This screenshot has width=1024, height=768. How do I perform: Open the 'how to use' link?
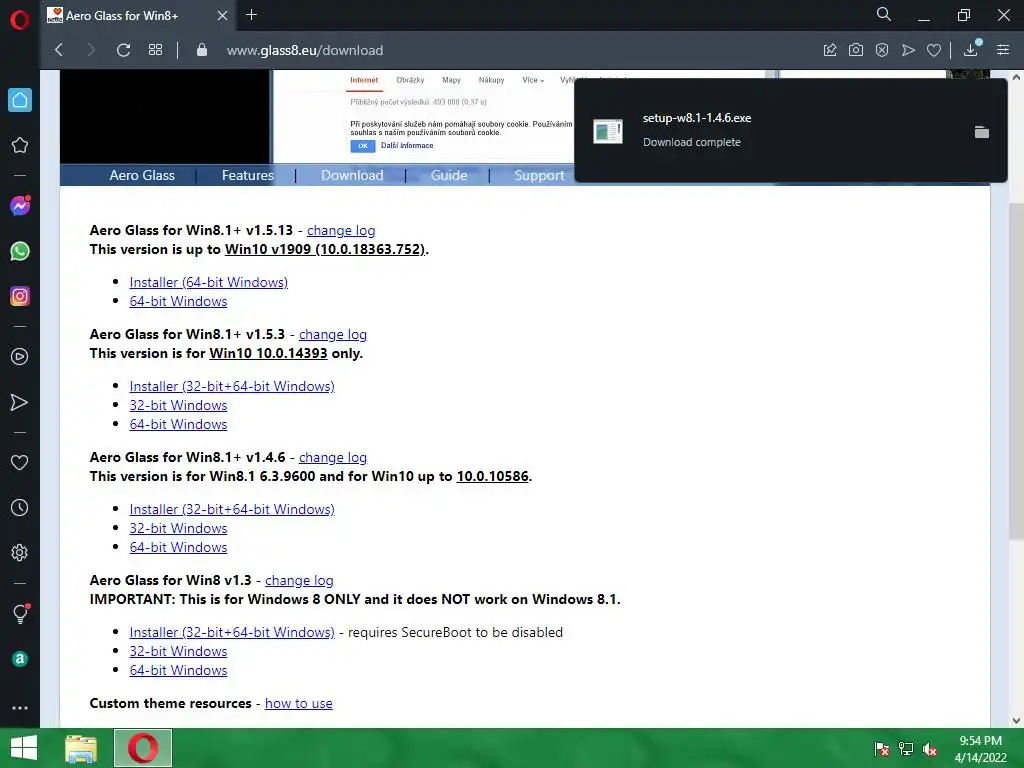click(x=298, y=703)
